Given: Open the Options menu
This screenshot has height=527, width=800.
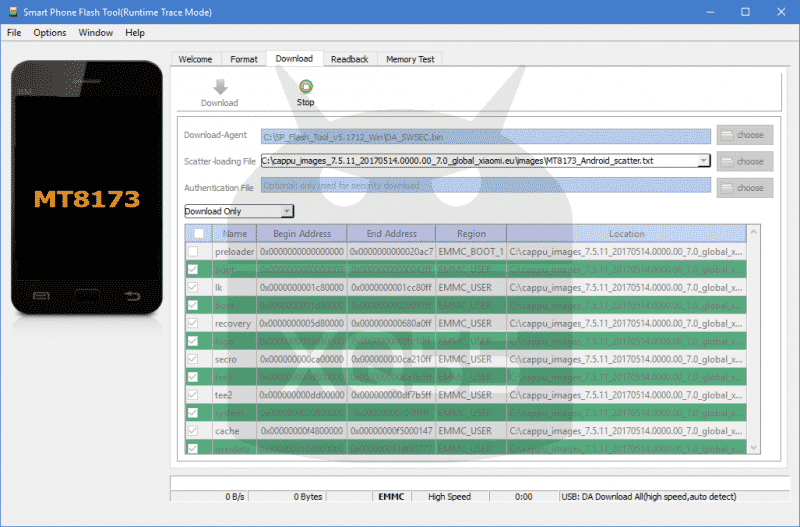Looking at the screenshot, I should point(49,33).
